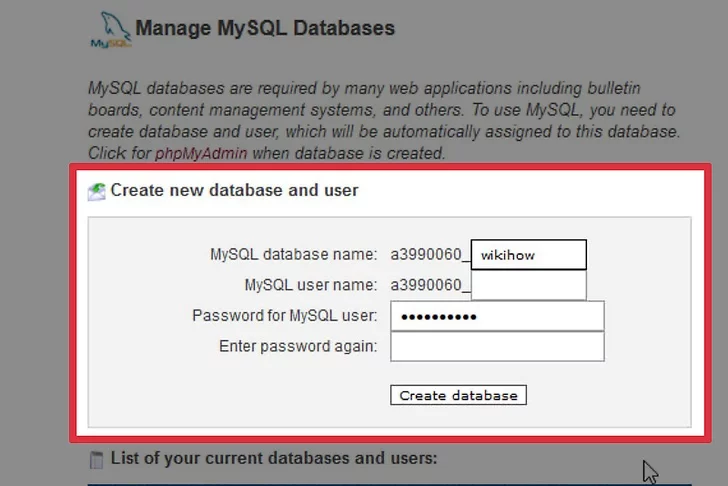Viewport: 728px width, 486px height.
Task: Select the Password for MySQL user field
Action: click(x=497, y=316)
